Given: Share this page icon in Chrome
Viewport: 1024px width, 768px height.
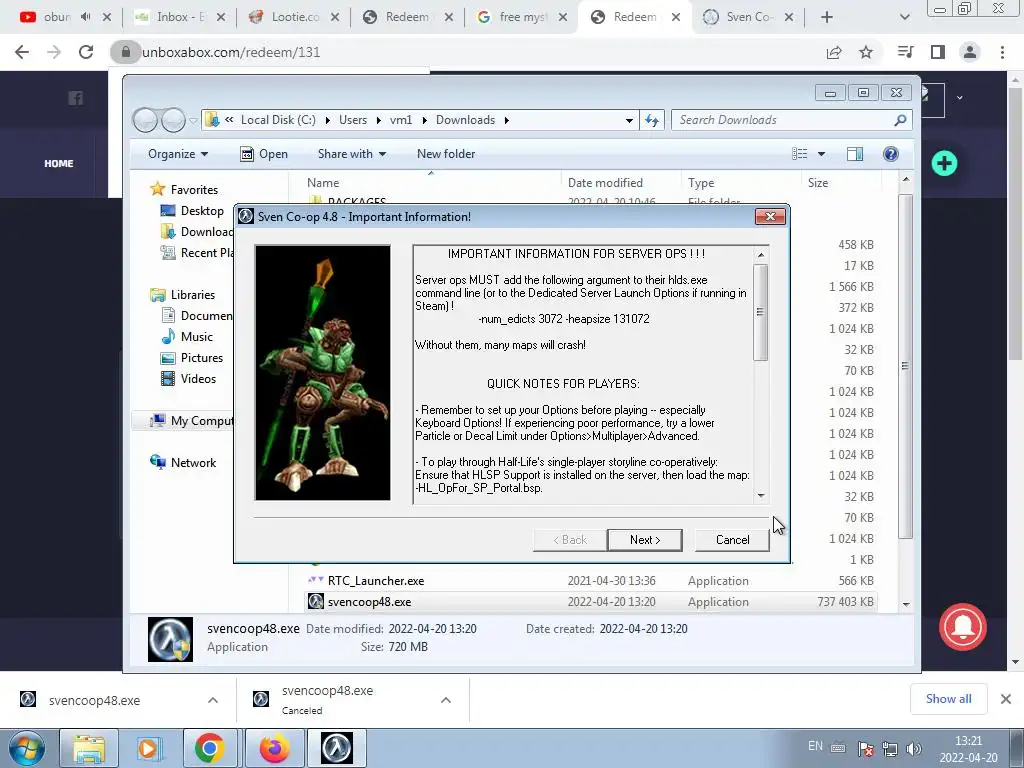Looking at the screenshot, I should [834, 52].
